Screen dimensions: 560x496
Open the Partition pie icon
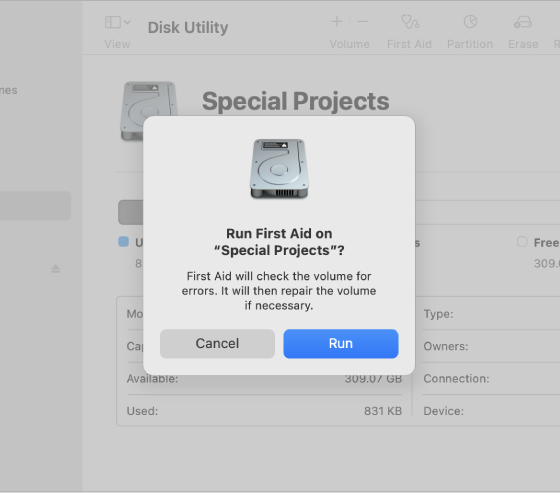pos(470,22)
